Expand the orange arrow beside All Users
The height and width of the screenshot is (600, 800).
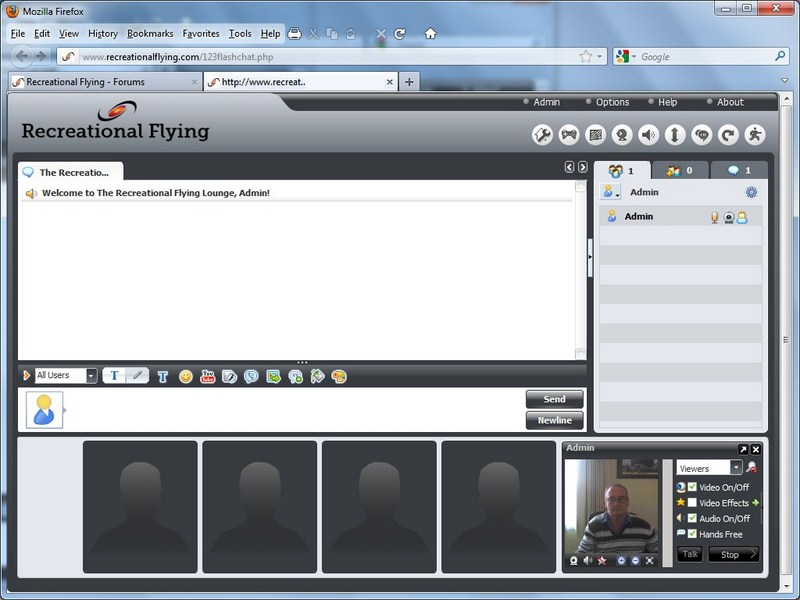point(26,376)
